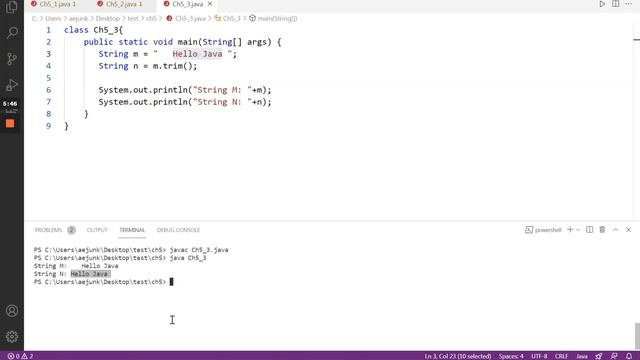Split the editor to the right

(x=616, y=4)
